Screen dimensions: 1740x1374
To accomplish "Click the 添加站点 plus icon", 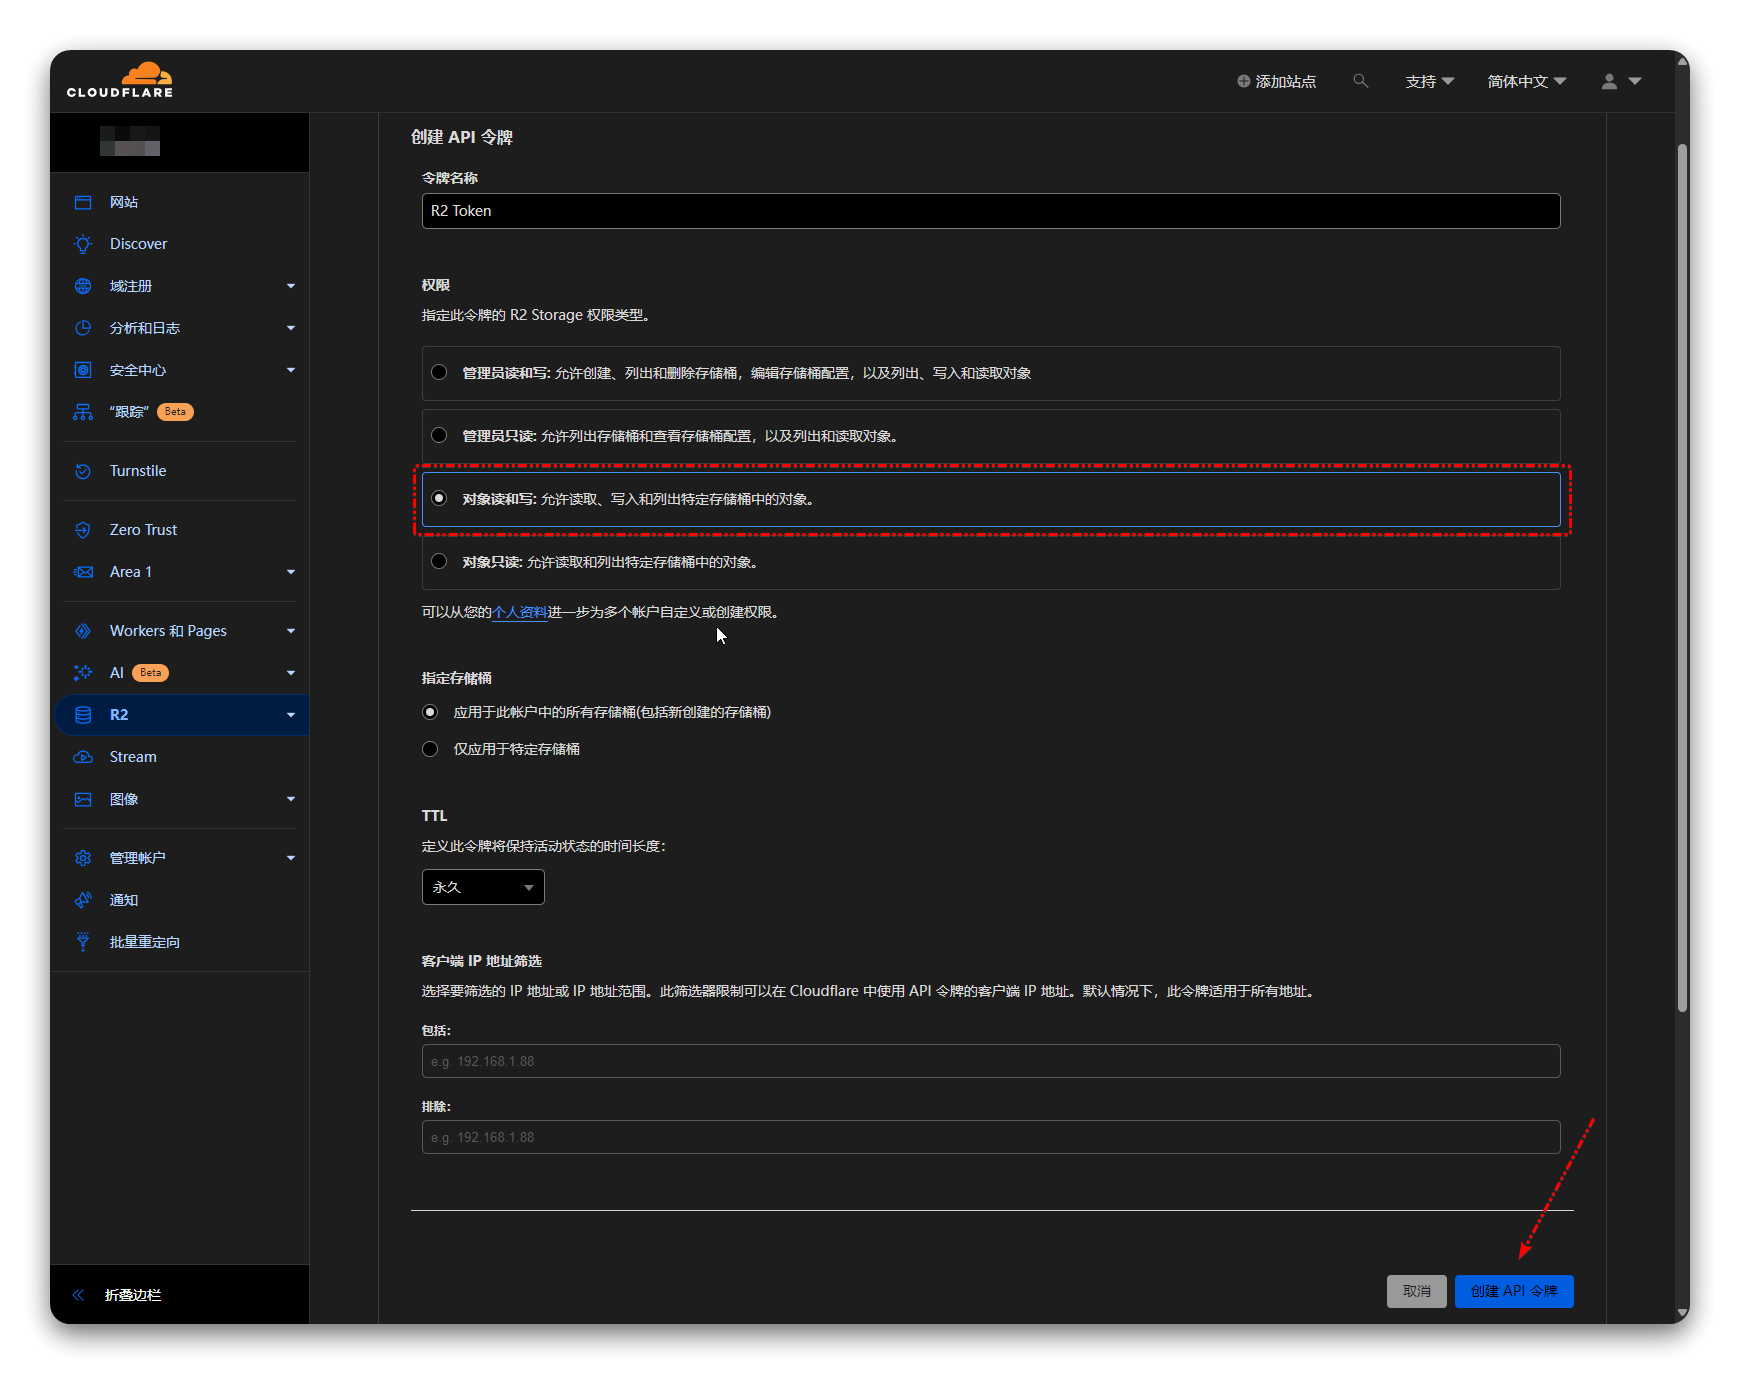I will [x=1243, y=82].
